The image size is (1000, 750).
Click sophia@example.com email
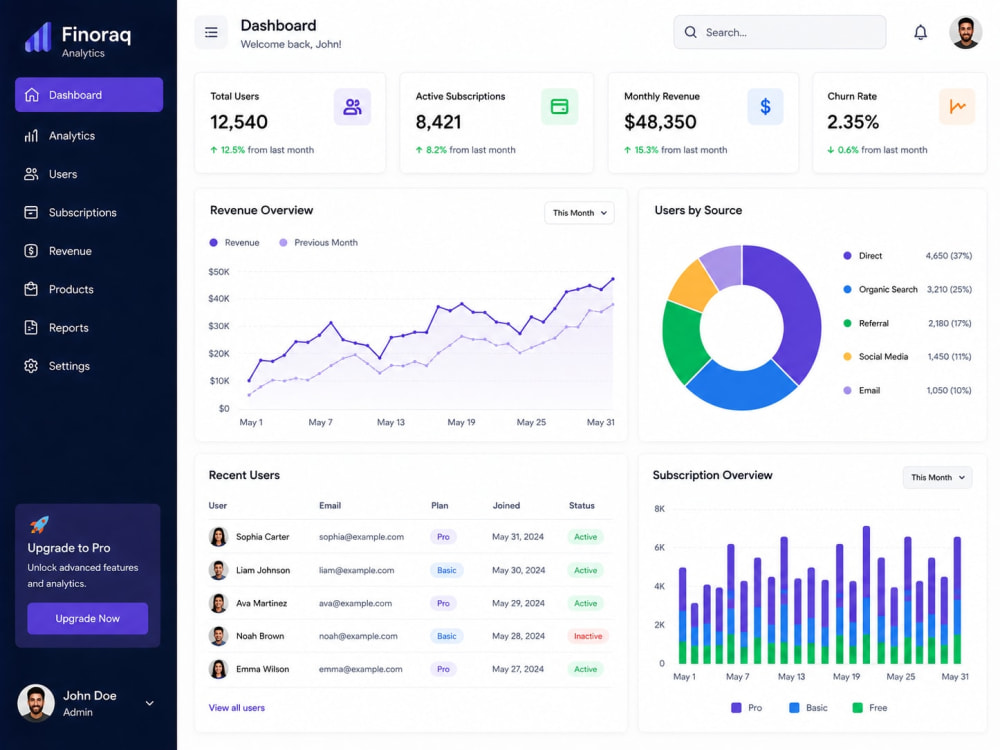(361, 537)
